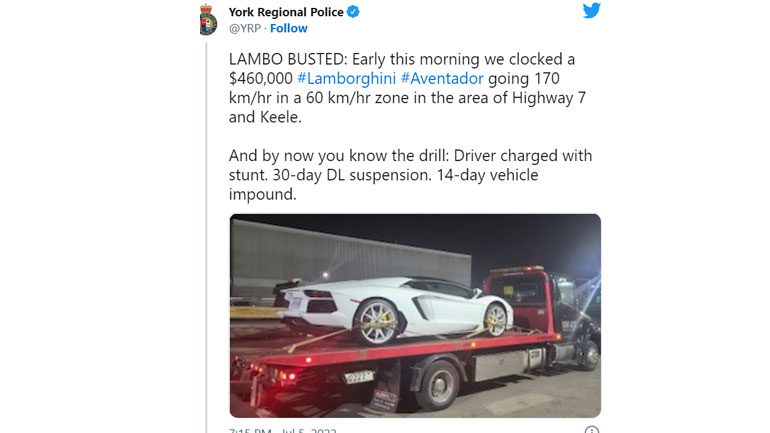770x433 pixels.
Task: Click the @YRP handle
Action: click(245, 28)
